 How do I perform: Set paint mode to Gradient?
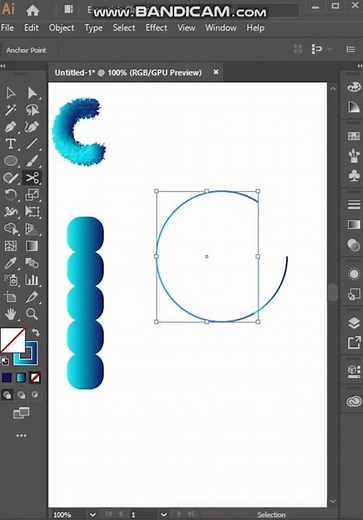click(x=21, y=378)
